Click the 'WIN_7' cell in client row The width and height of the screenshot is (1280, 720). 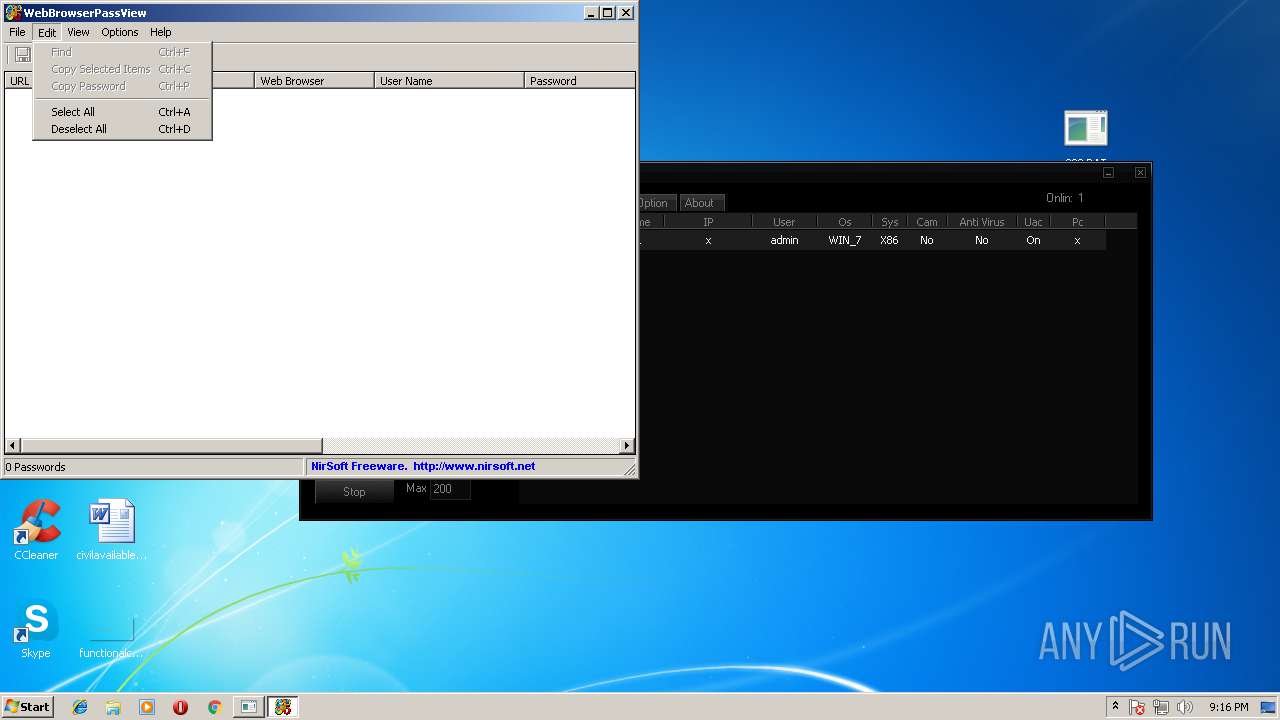[845, 240]
